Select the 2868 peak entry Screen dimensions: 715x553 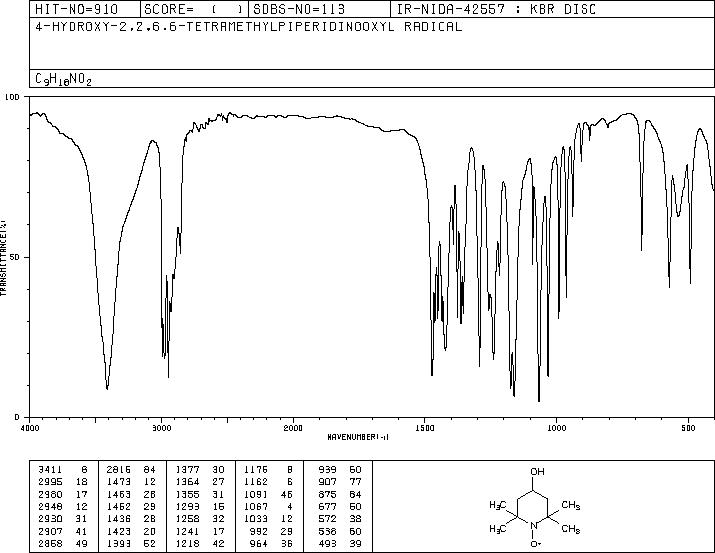pyautogui.click(x=63, y=543)
